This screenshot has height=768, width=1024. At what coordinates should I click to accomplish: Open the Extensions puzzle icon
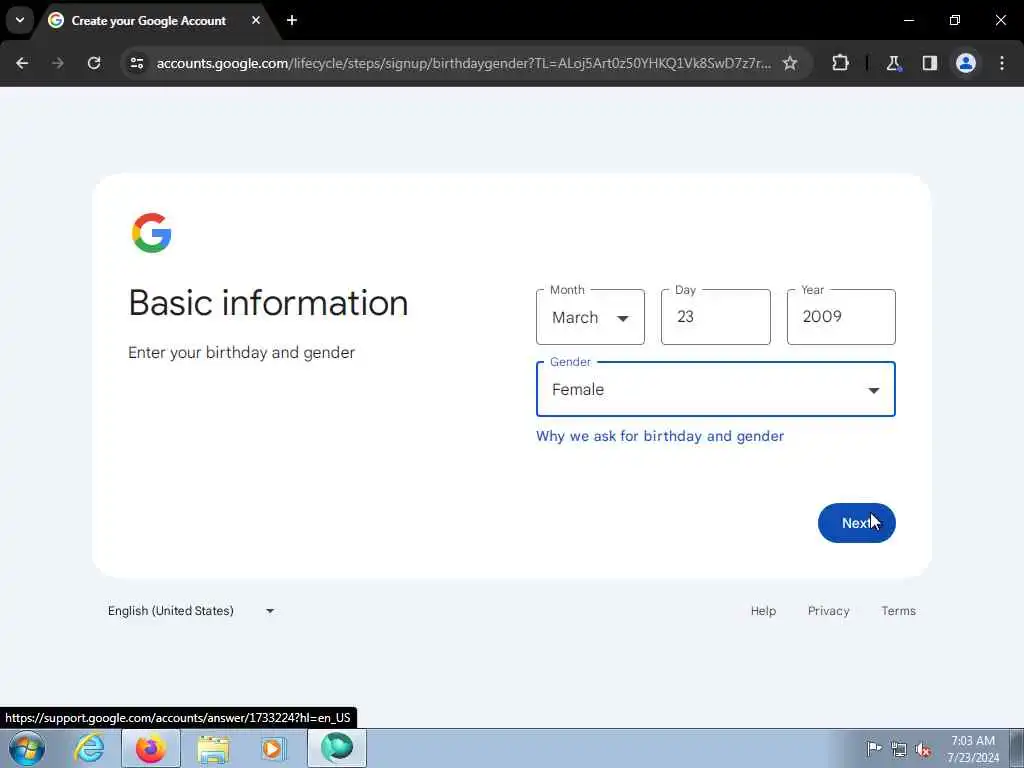(840, 63)
